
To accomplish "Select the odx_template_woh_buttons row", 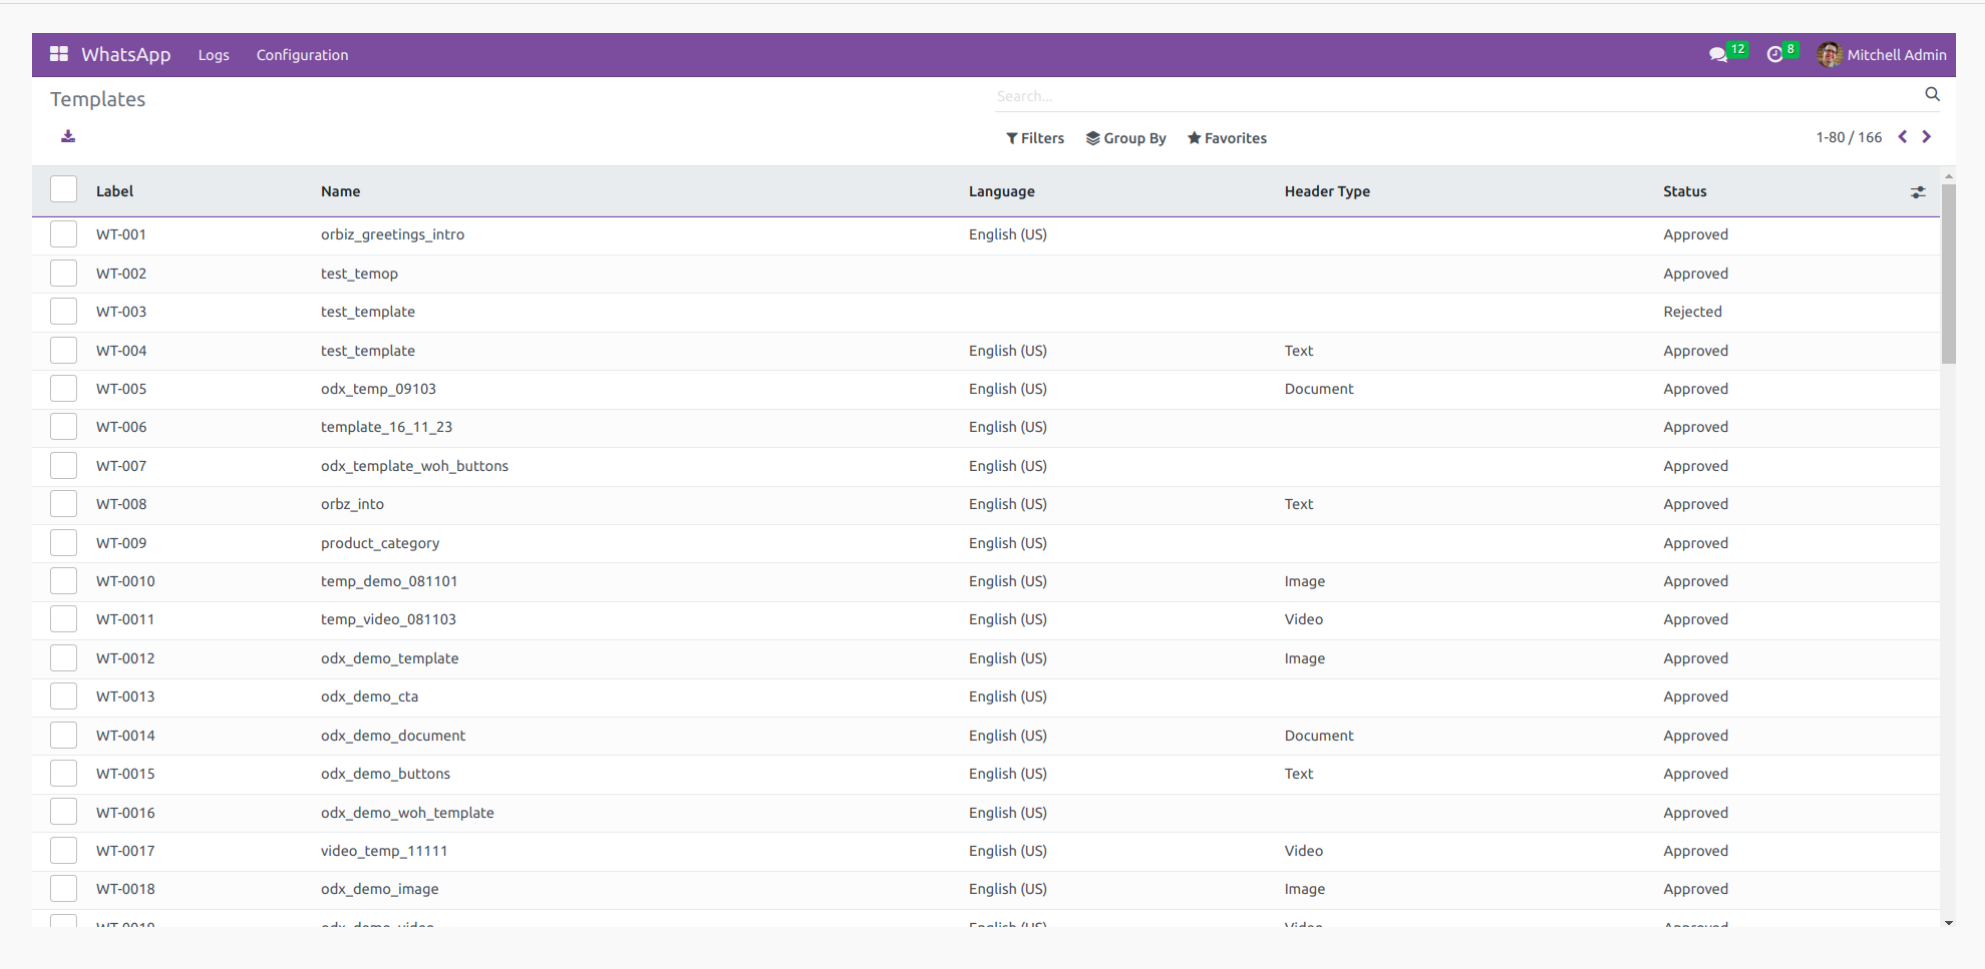I will coord(986,466).
